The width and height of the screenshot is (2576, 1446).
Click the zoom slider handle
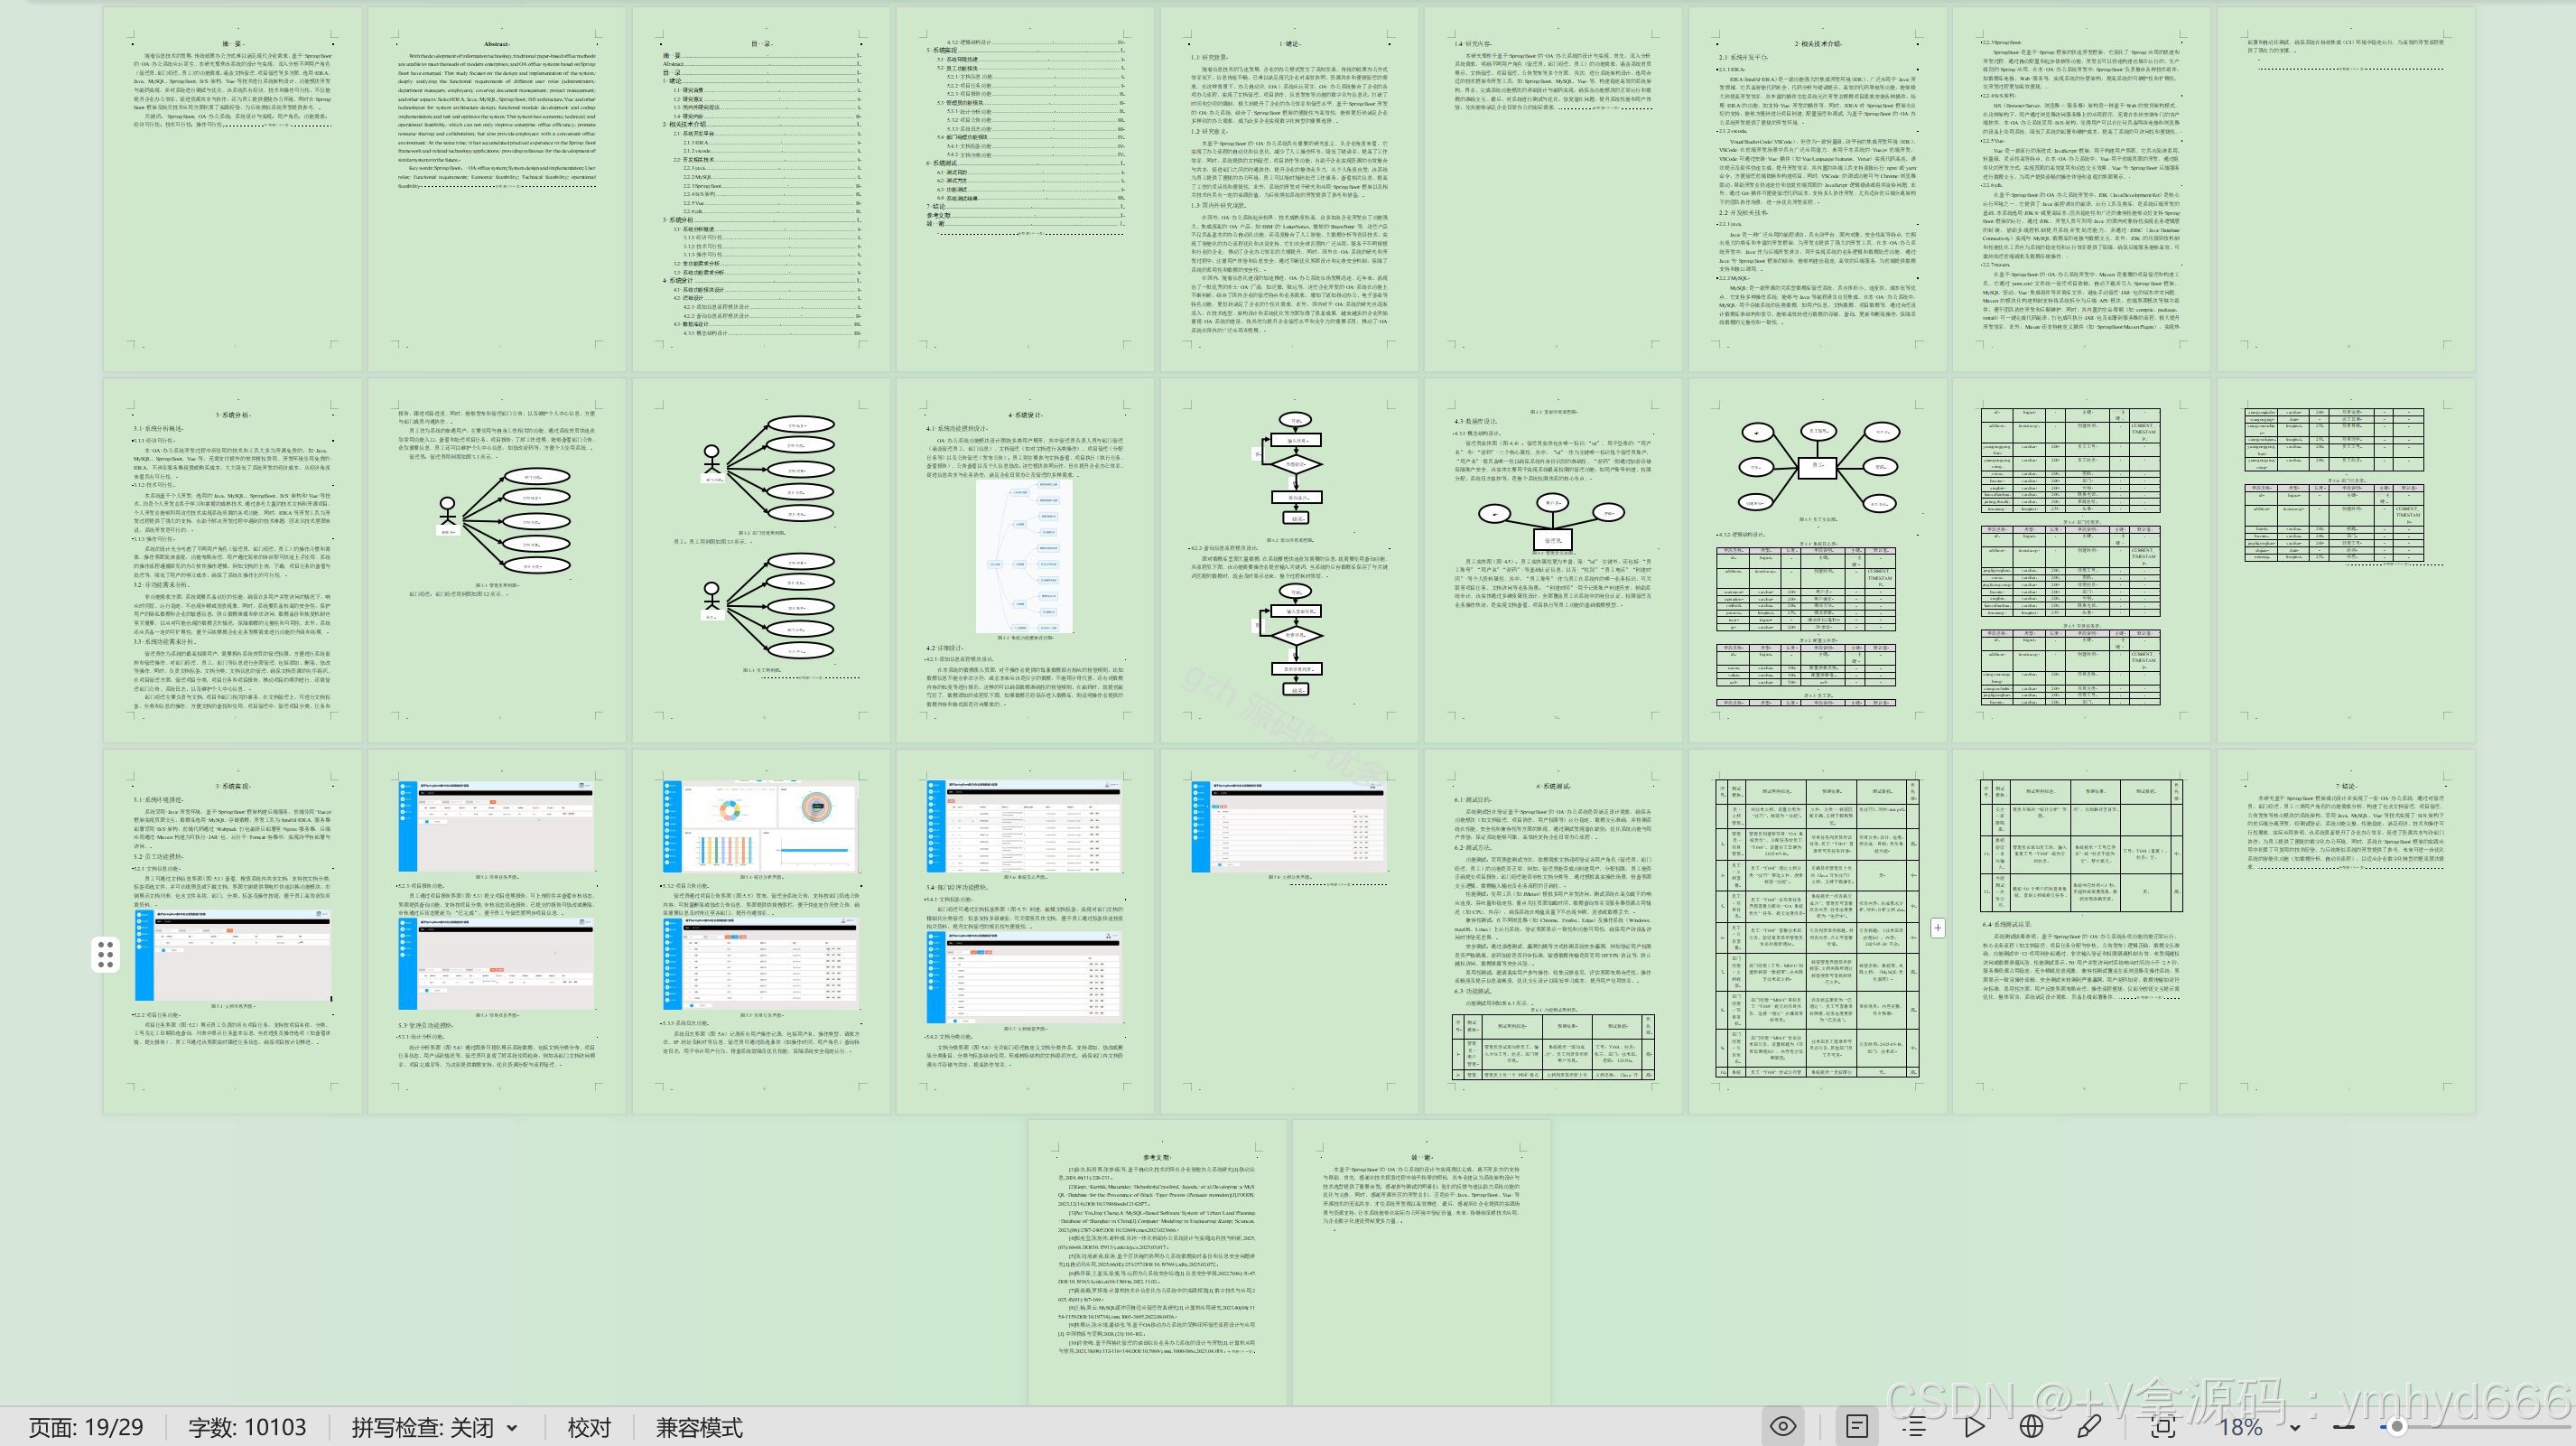[x=2397, y=1427]
